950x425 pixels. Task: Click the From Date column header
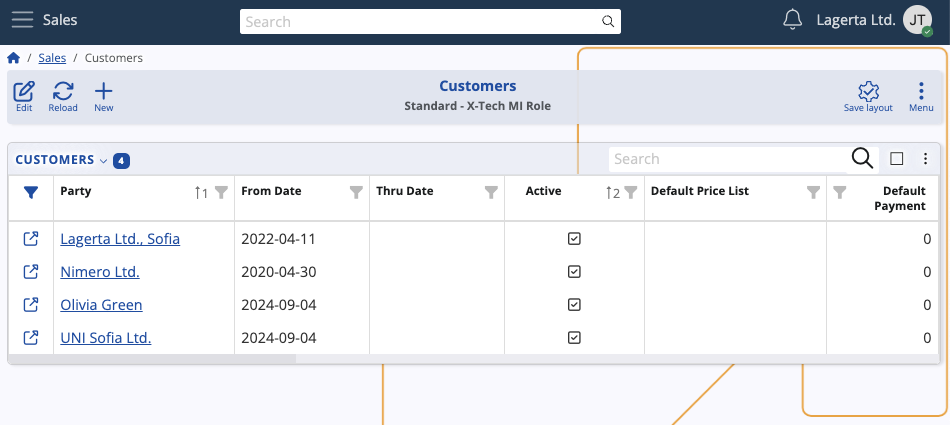271,191
